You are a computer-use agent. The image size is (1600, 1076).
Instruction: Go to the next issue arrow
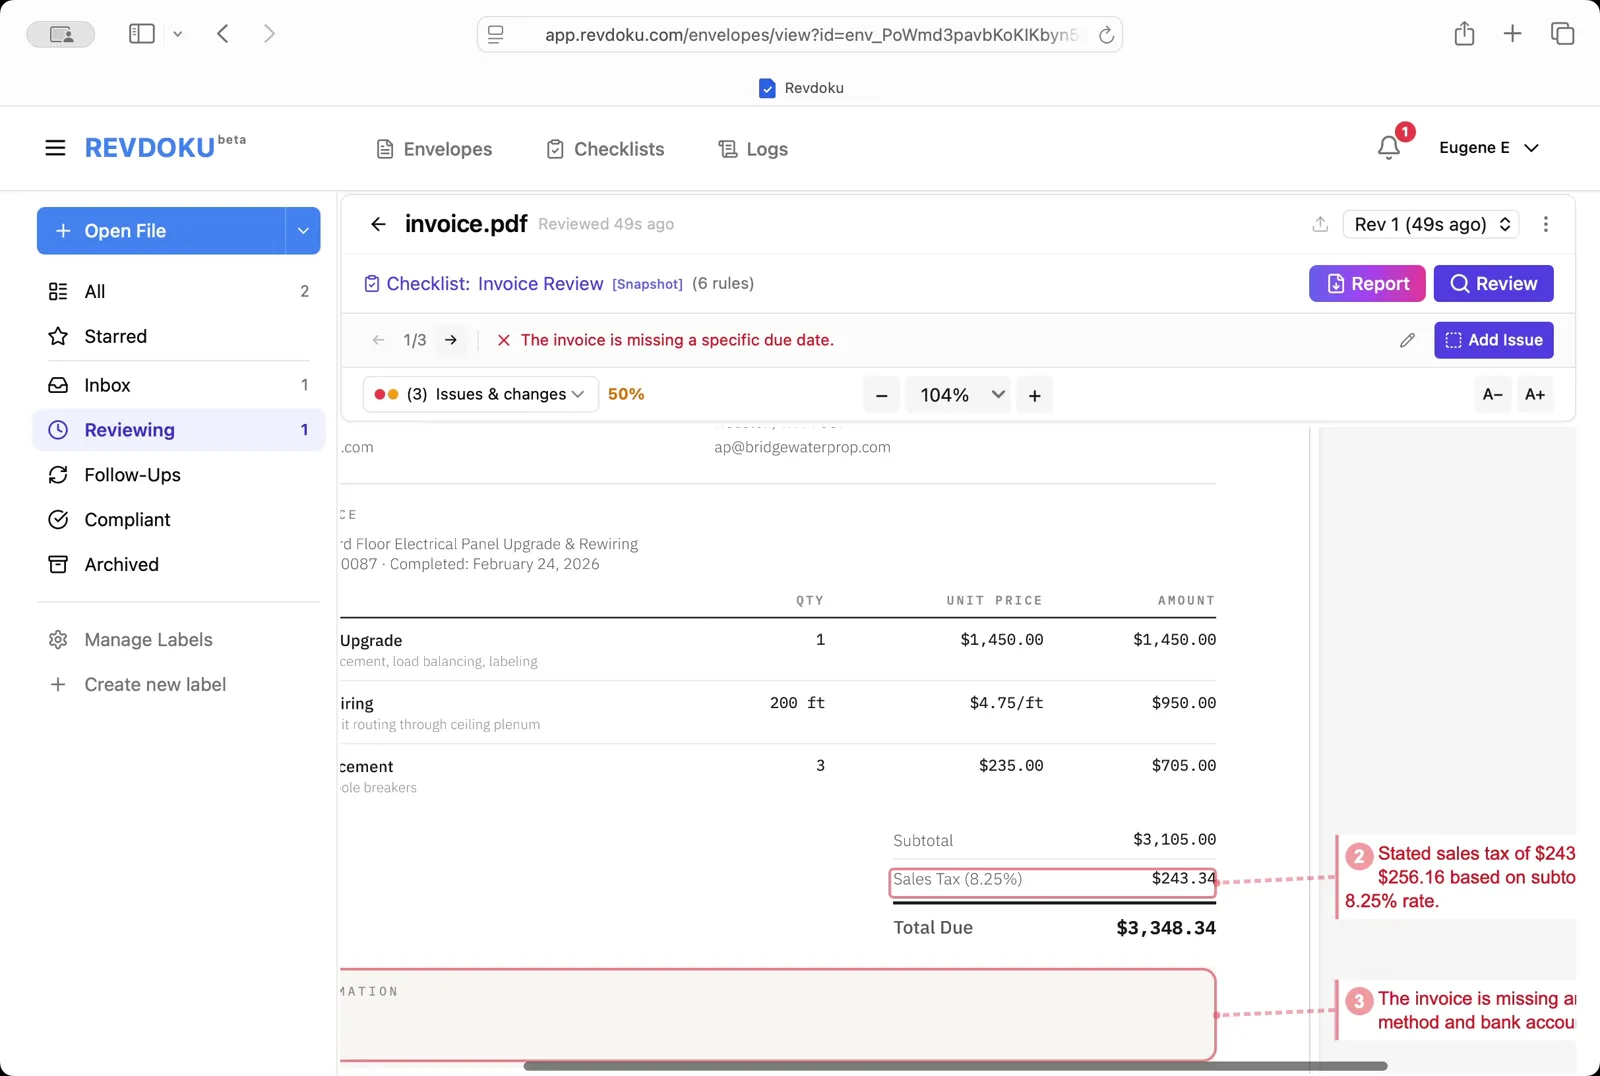pos(451,340)
